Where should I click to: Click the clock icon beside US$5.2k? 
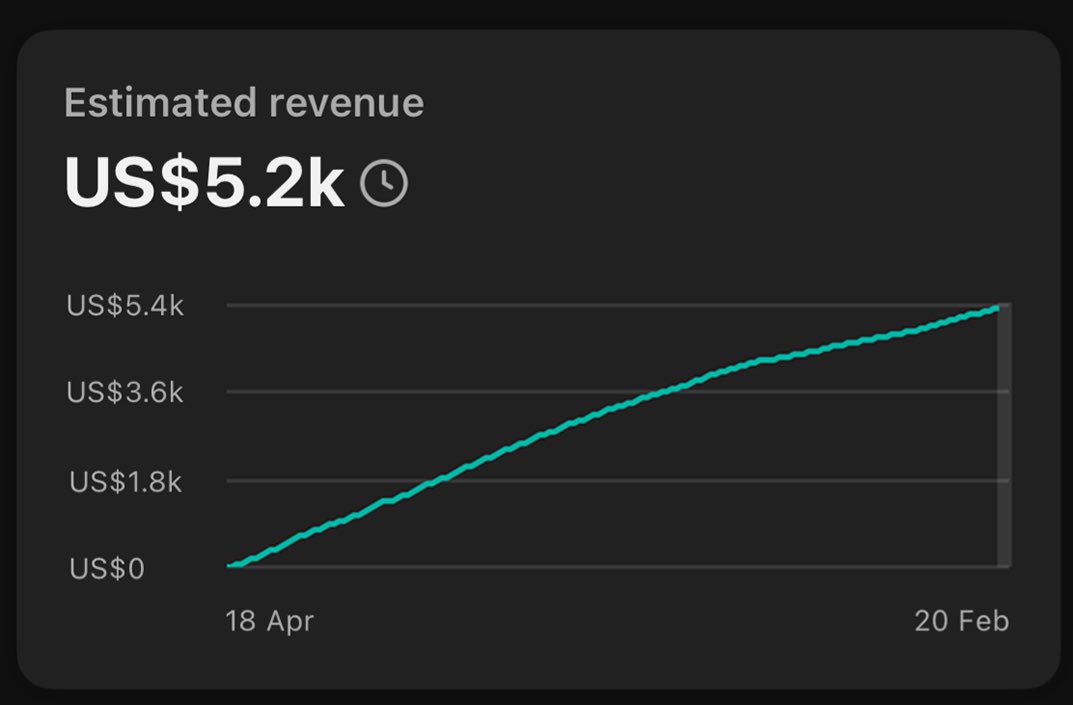384,183
